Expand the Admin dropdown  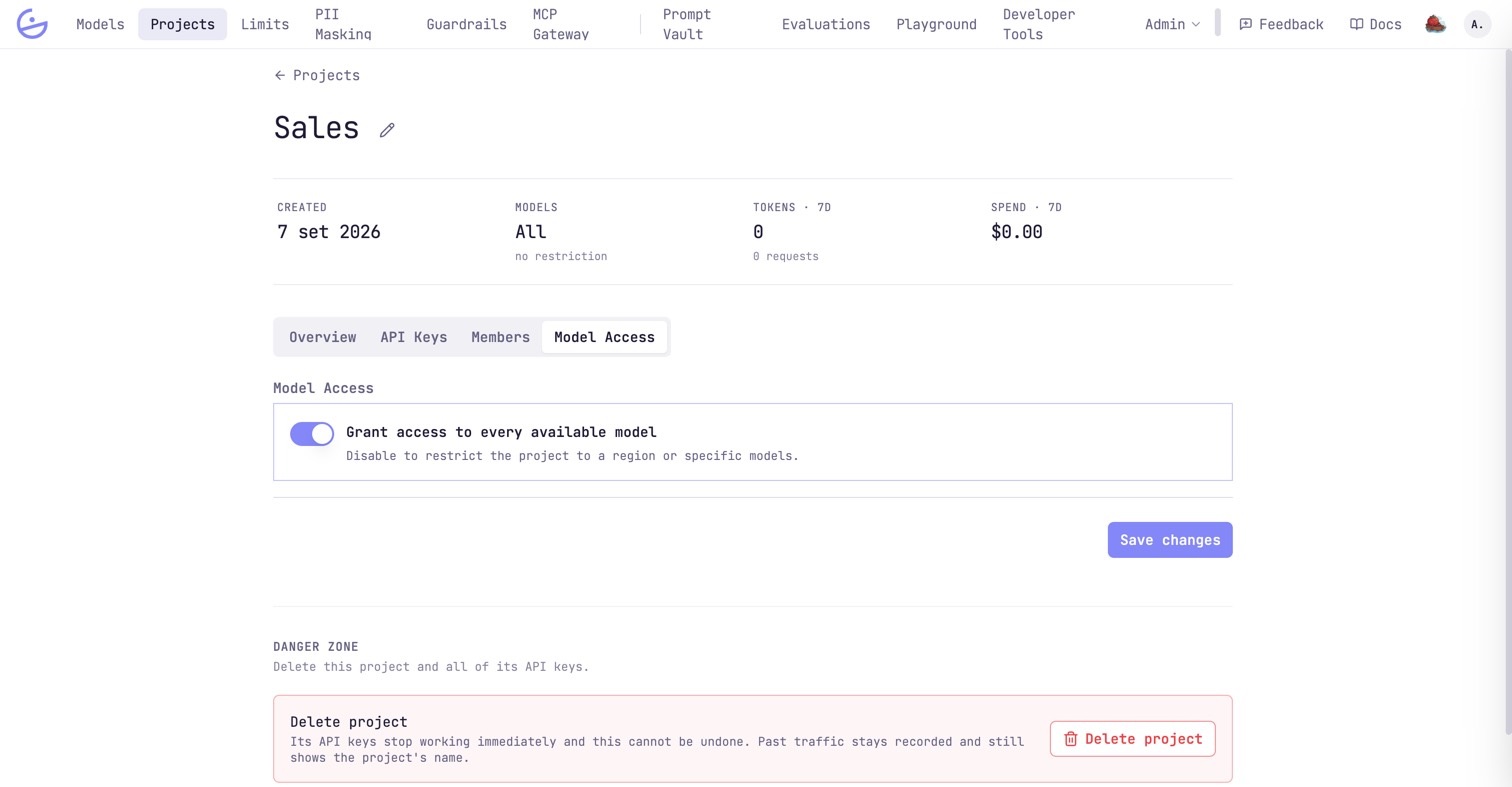[1173, 24]
